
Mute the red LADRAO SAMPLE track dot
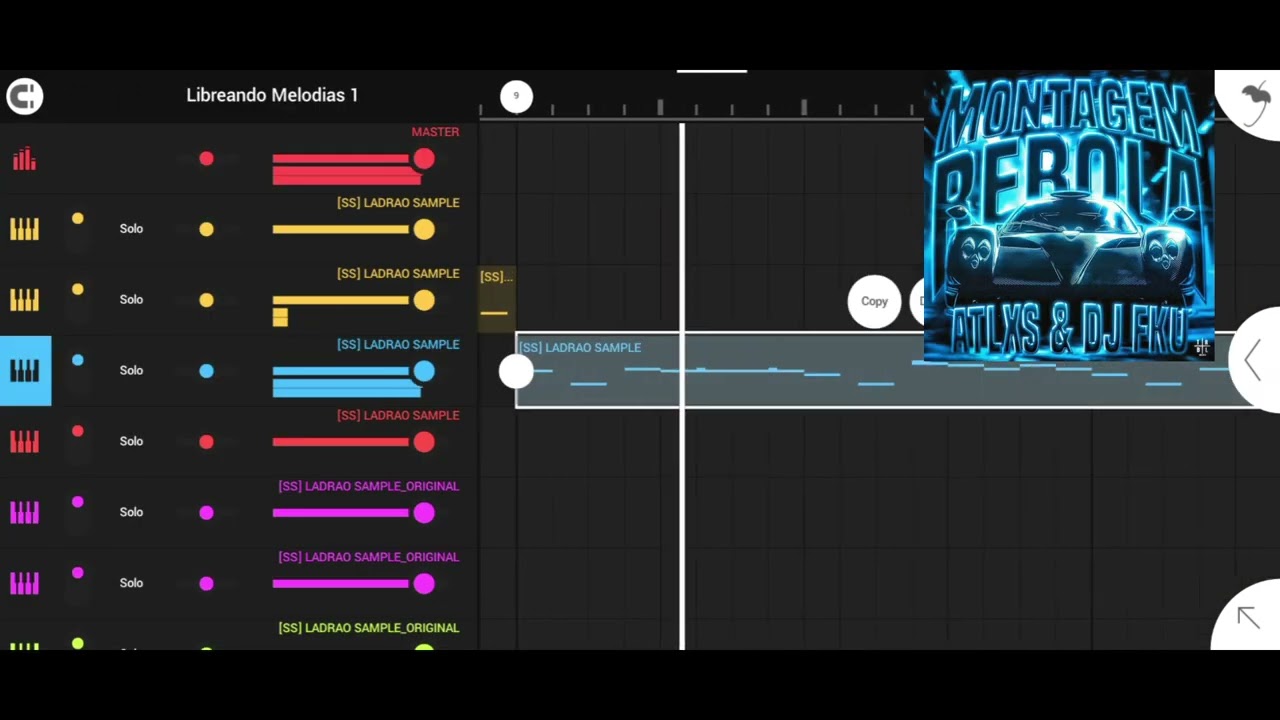pyautogui.click(x=78, y=431)
